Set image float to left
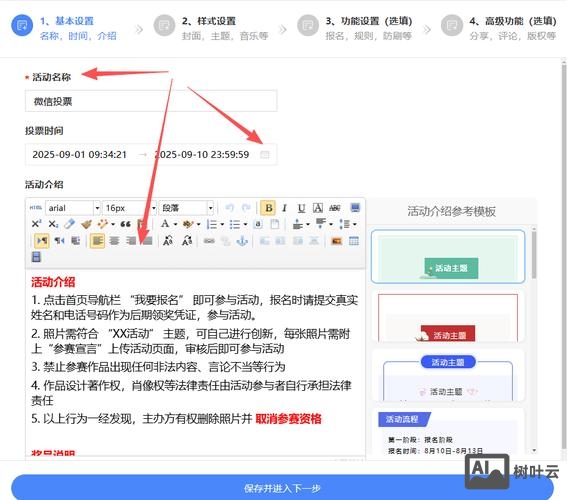This screenshot has height=500, width=567. 281,241
